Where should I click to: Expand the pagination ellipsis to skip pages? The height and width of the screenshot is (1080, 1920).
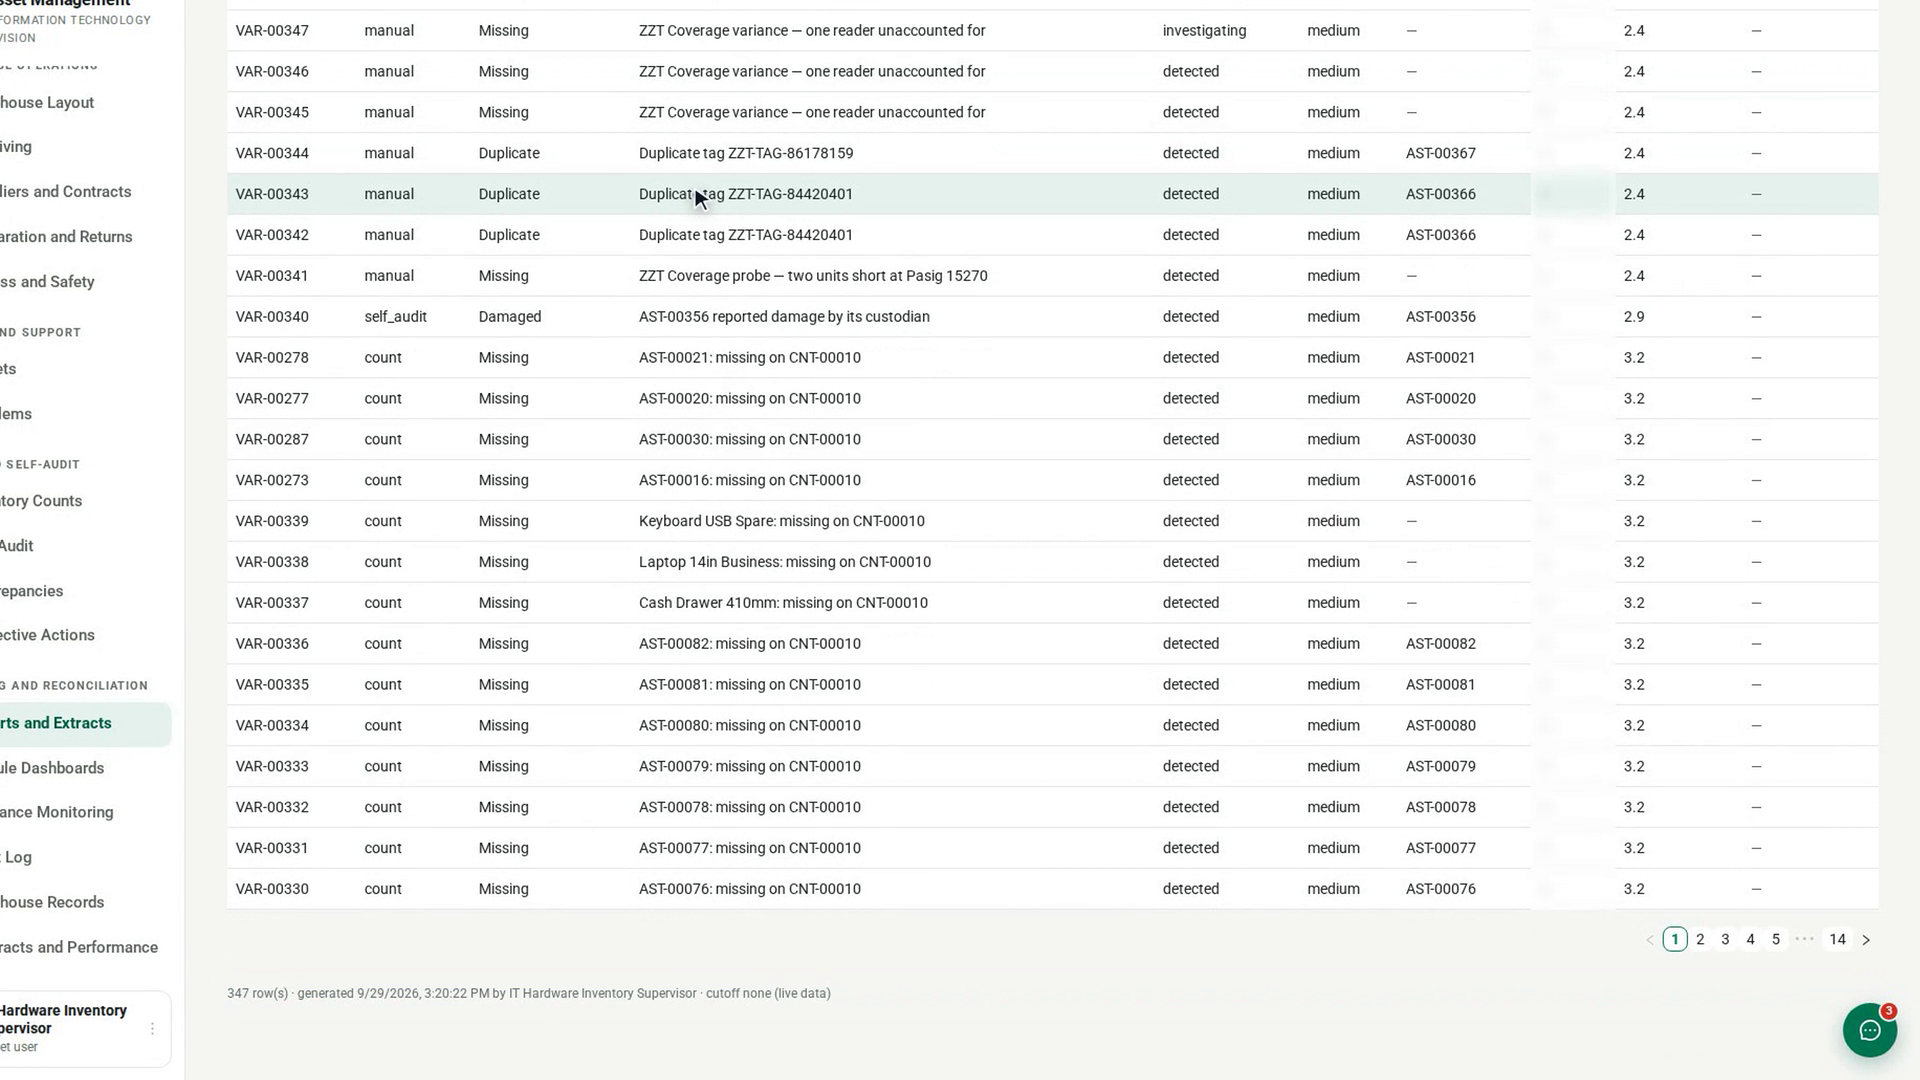coord(1804,940)
